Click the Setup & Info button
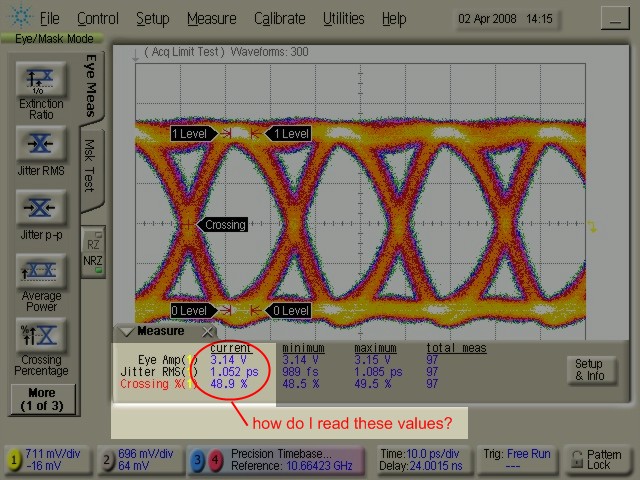 [588, 369]
